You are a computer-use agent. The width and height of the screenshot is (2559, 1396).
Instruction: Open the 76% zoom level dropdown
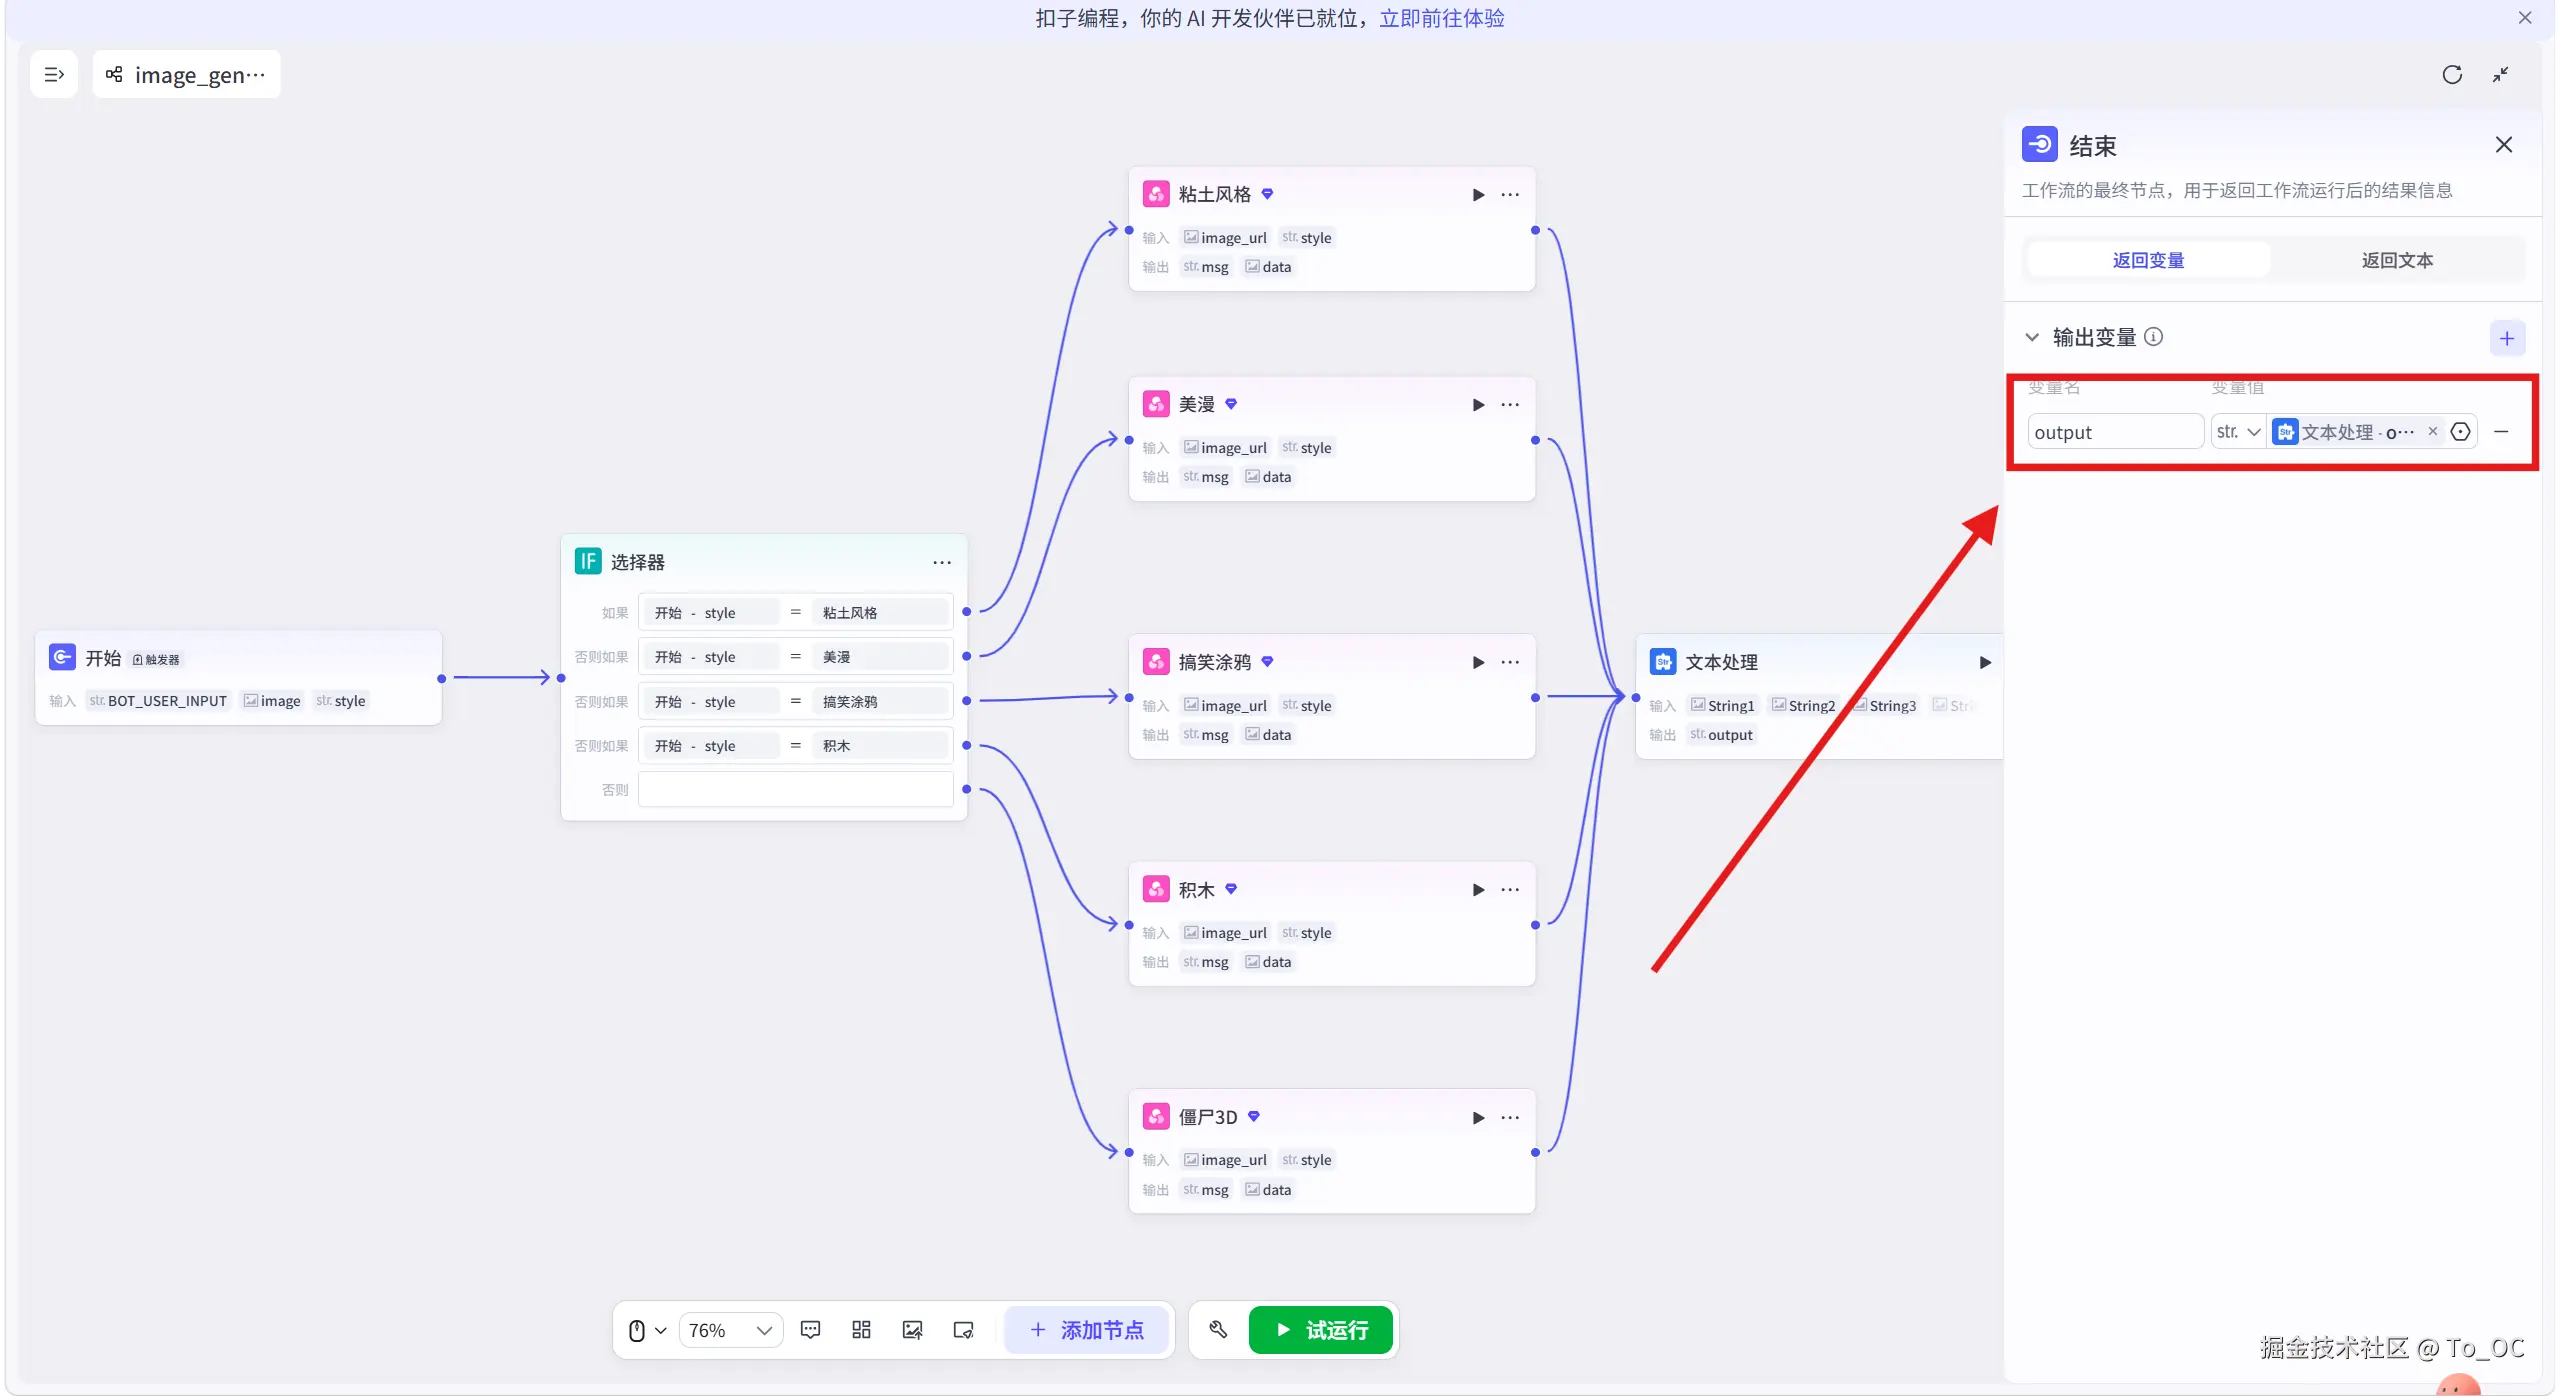(x=730, y=1330)
